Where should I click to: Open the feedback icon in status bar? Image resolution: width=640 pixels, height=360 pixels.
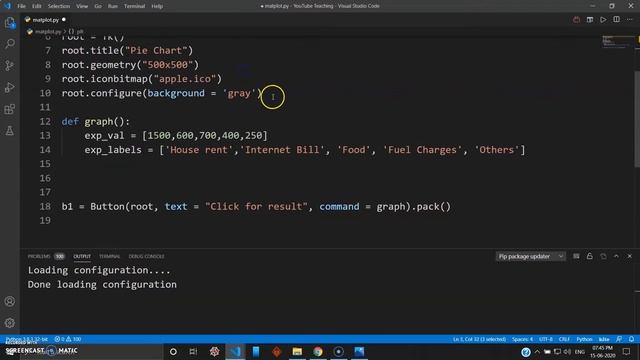point(619,339)
